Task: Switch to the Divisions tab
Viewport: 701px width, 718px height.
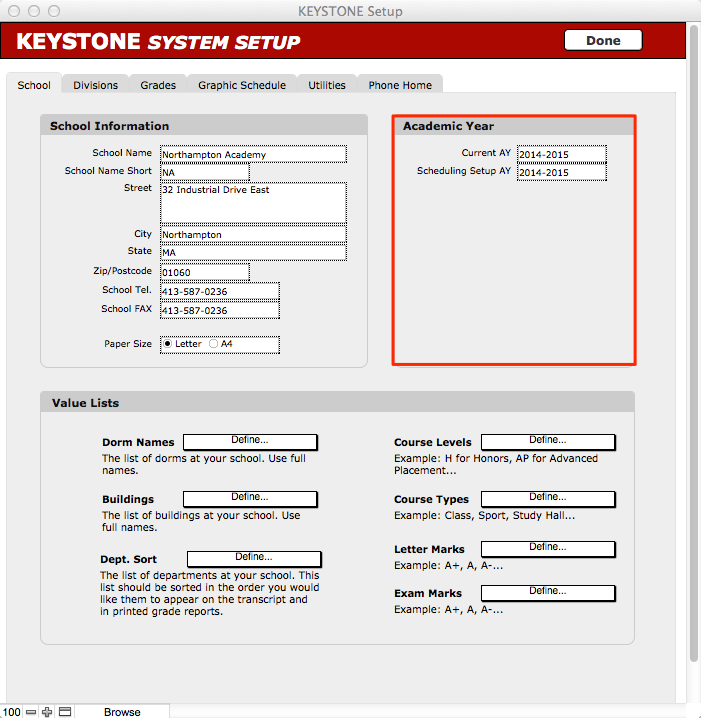Action: [95, 85]
